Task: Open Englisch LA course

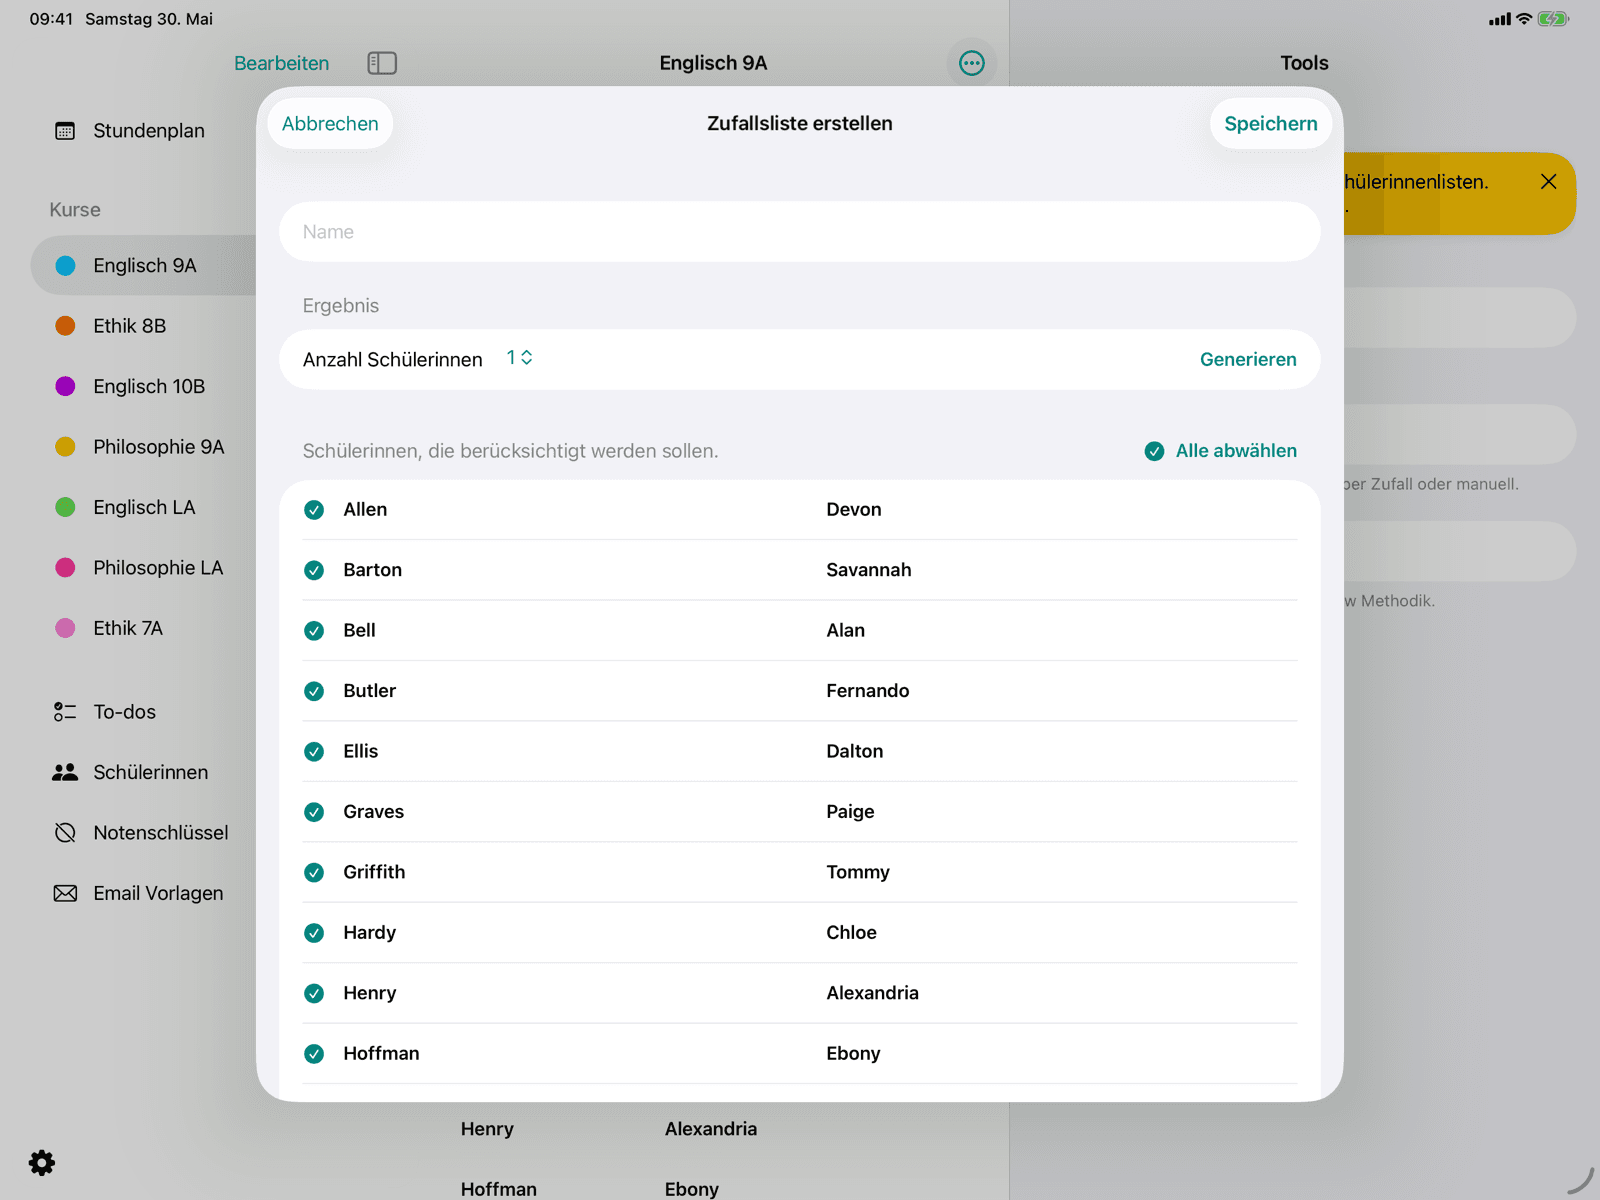Action: pos(144,507)
